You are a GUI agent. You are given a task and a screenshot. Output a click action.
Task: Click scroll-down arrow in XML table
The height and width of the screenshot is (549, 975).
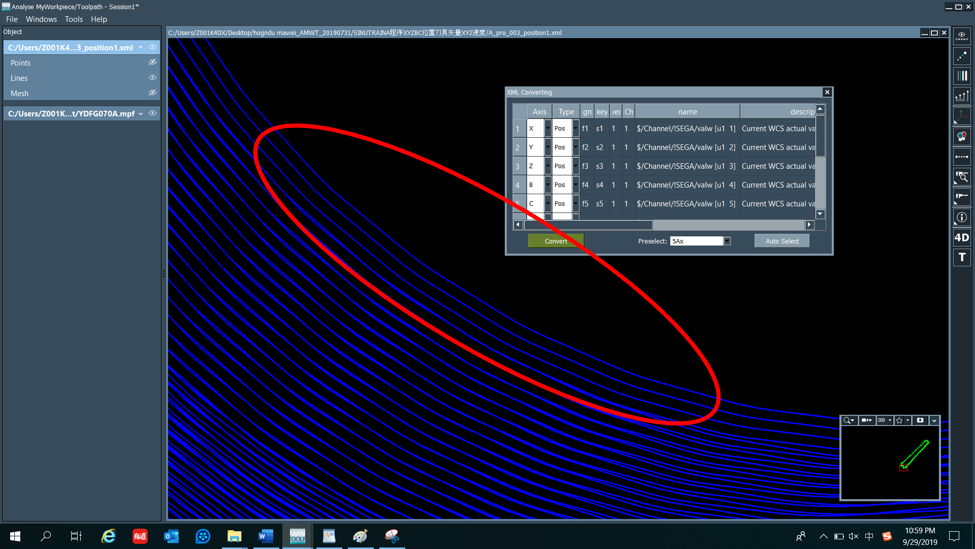tap(820, 214)
